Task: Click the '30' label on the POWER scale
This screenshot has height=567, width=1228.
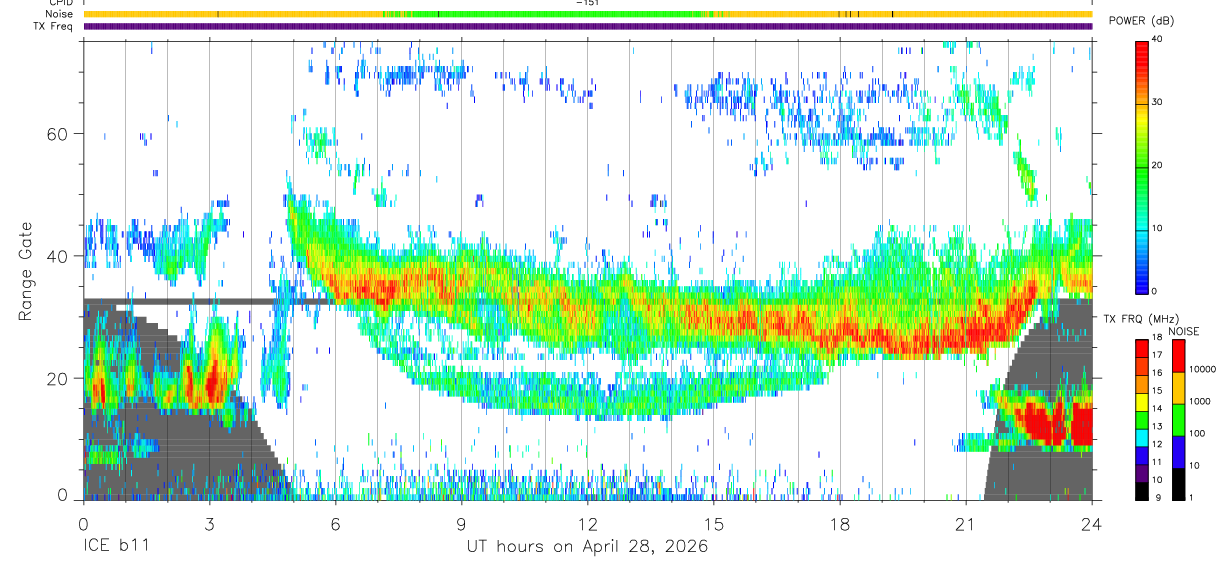Action: pyautogui.click(x=1158, y=102)
